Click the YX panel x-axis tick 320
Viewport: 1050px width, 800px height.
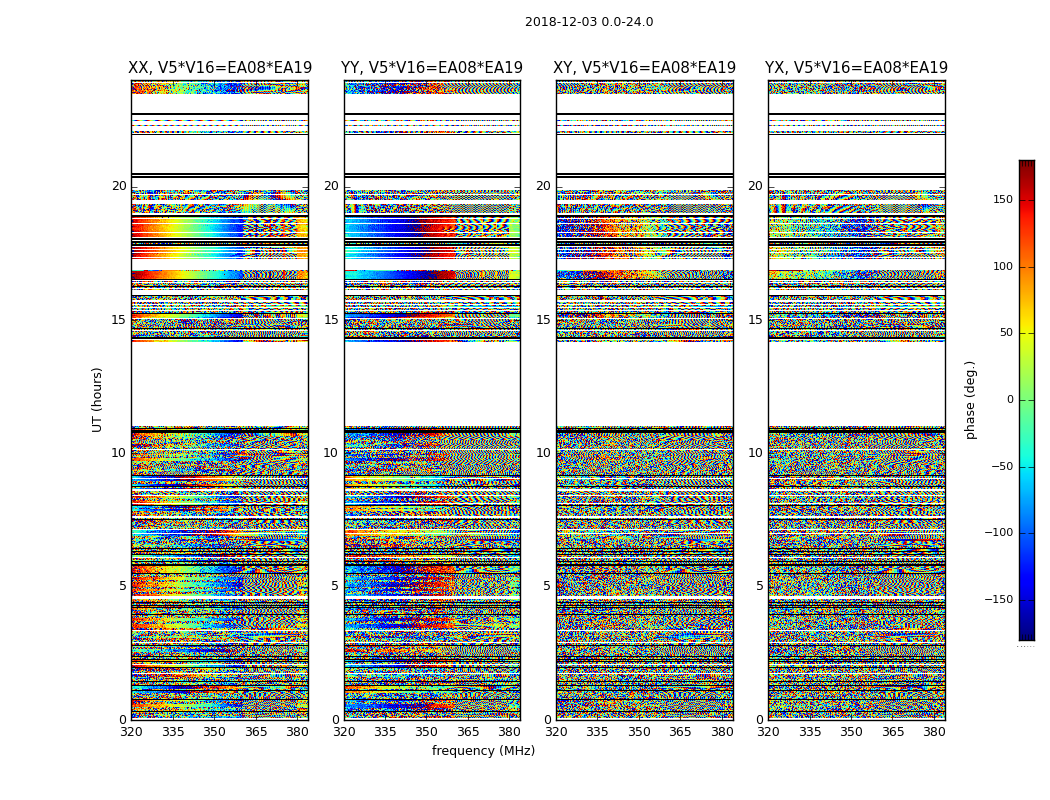769,732
